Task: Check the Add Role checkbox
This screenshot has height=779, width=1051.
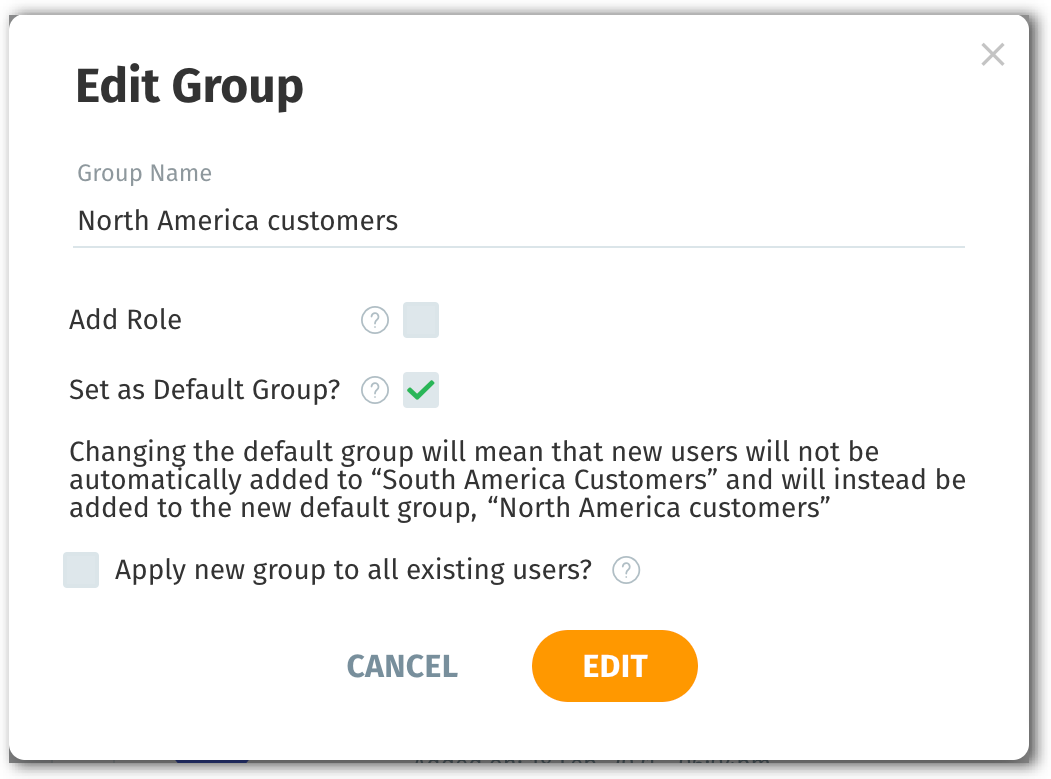Action: click(x=420, y=320)
